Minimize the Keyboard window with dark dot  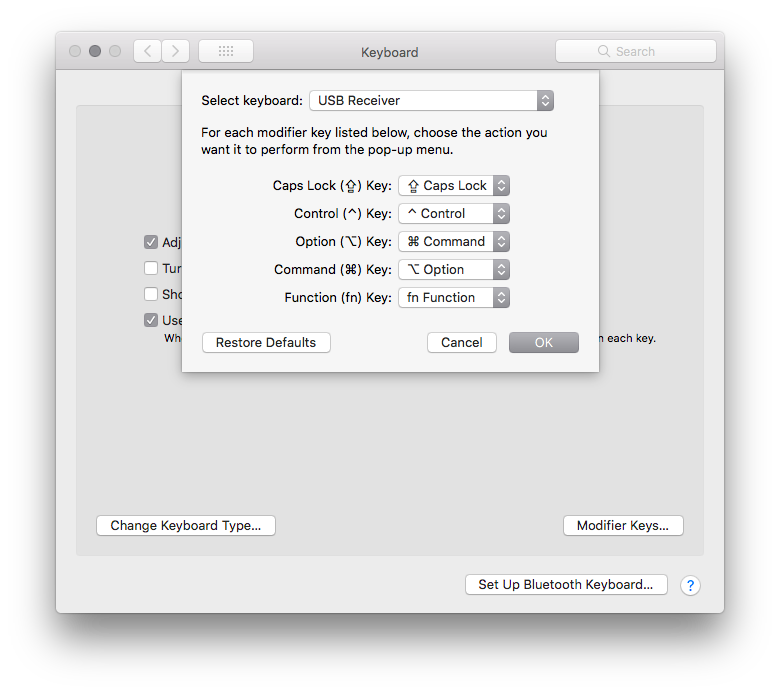tap(95, 51)
